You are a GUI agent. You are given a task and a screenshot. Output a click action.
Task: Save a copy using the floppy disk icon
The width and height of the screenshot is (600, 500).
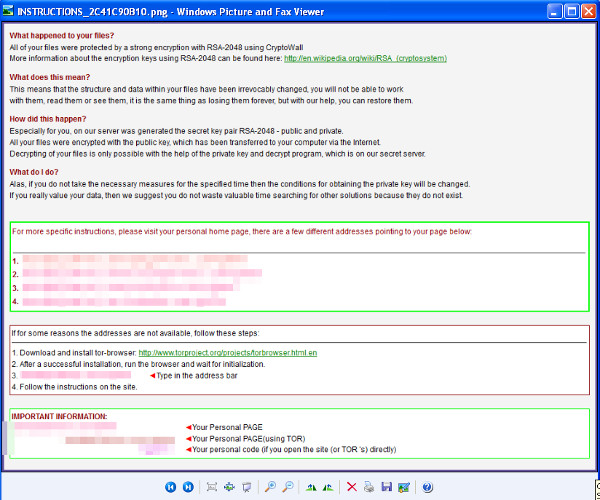(386, 487)
